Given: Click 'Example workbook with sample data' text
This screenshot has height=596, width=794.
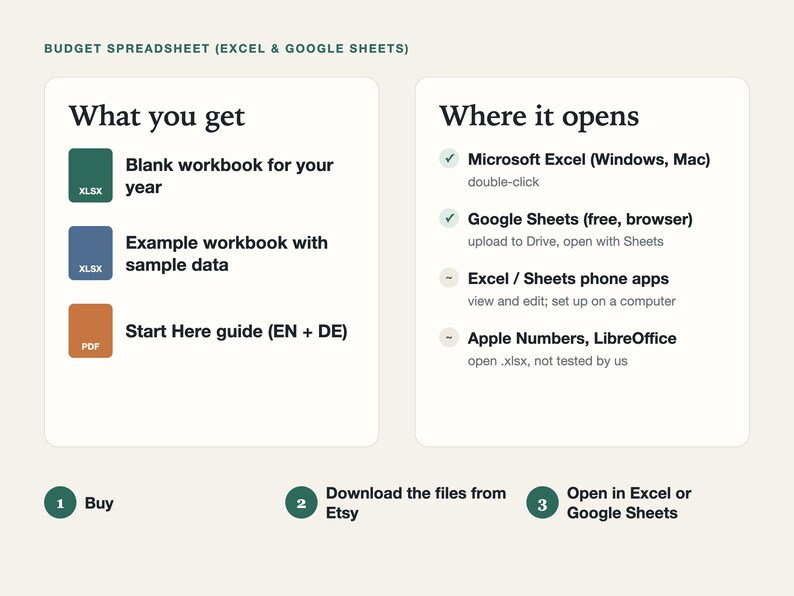Looking at the screenshot, I should click(x=227, y=254).
